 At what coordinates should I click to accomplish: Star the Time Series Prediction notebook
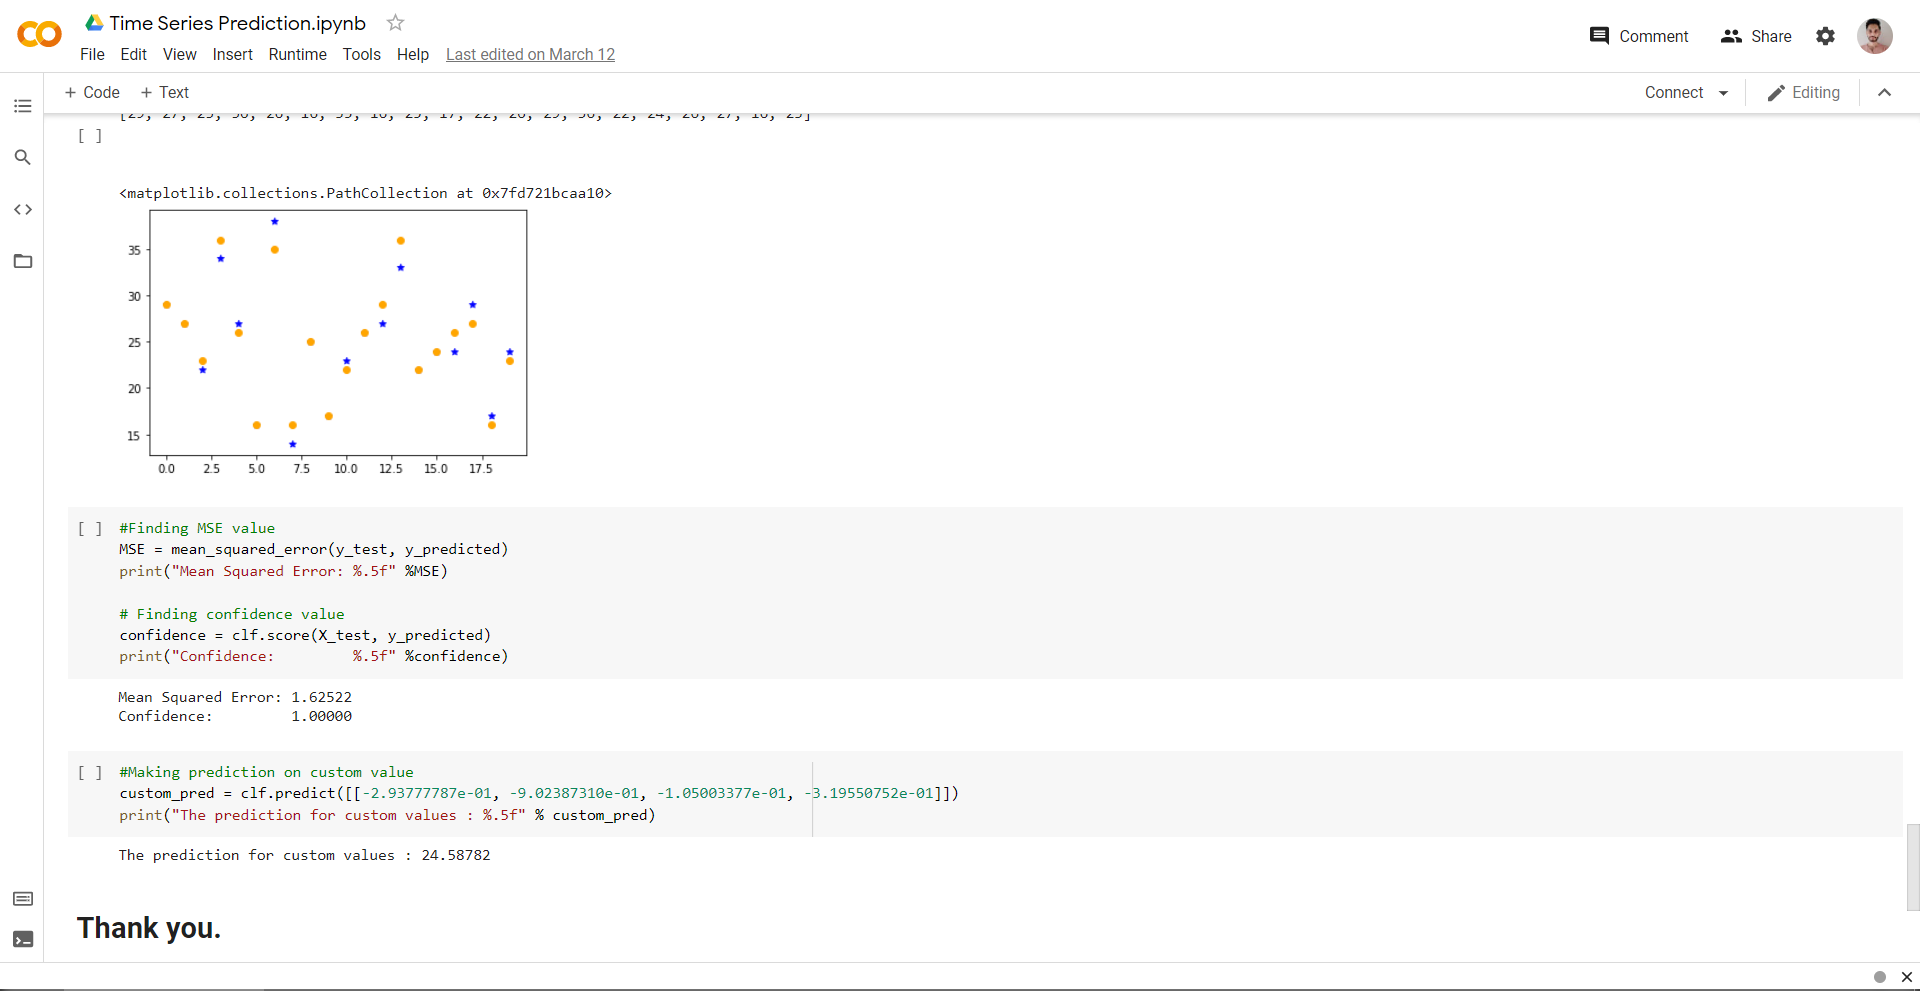[x=394, y=22]
